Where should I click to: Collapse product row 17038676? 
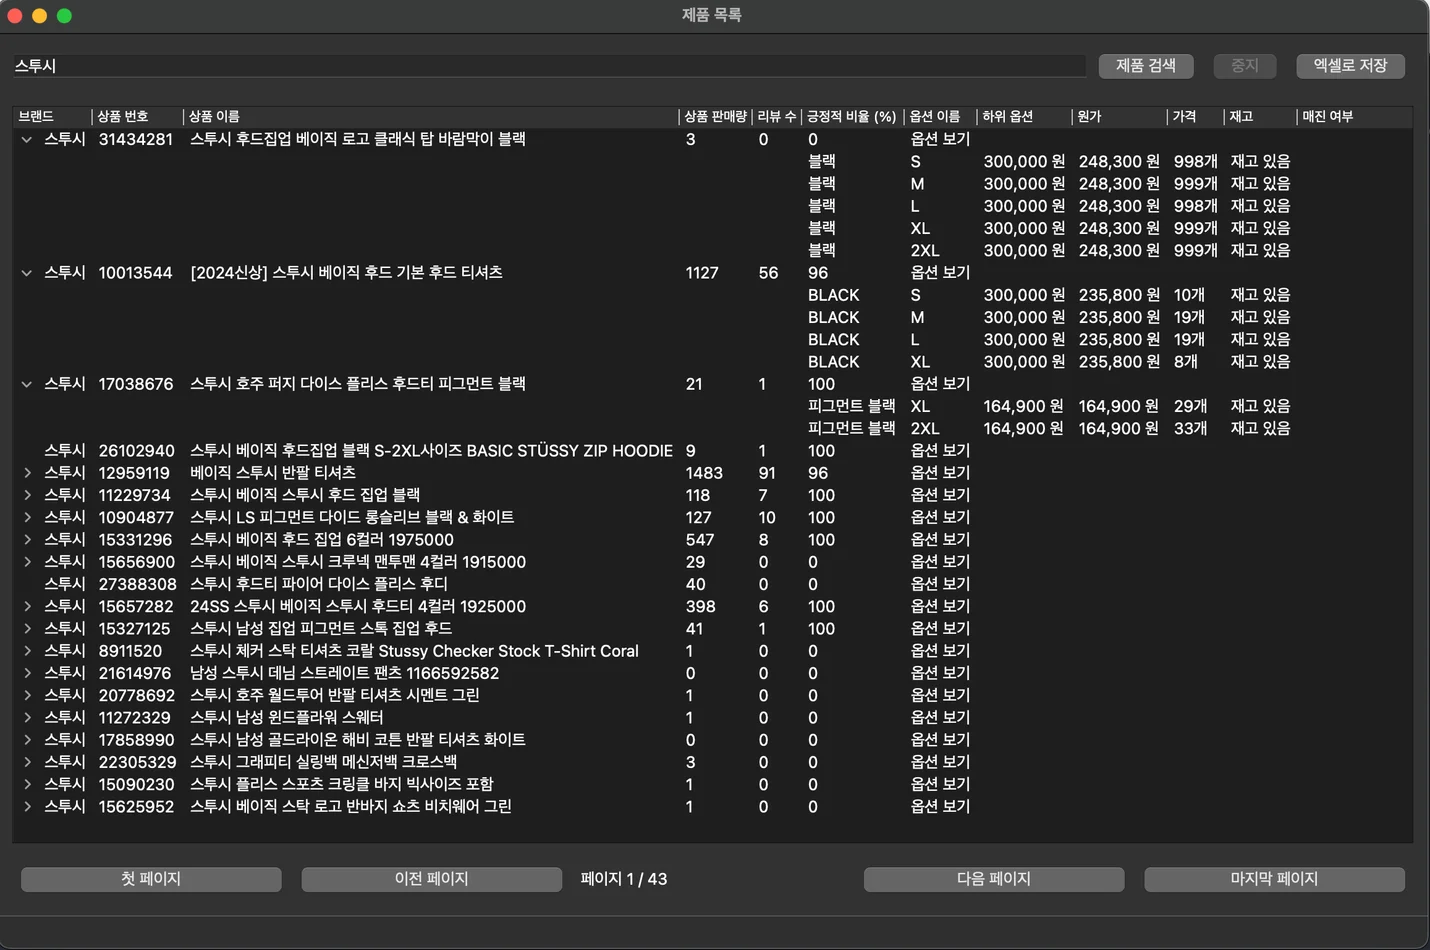27,384
